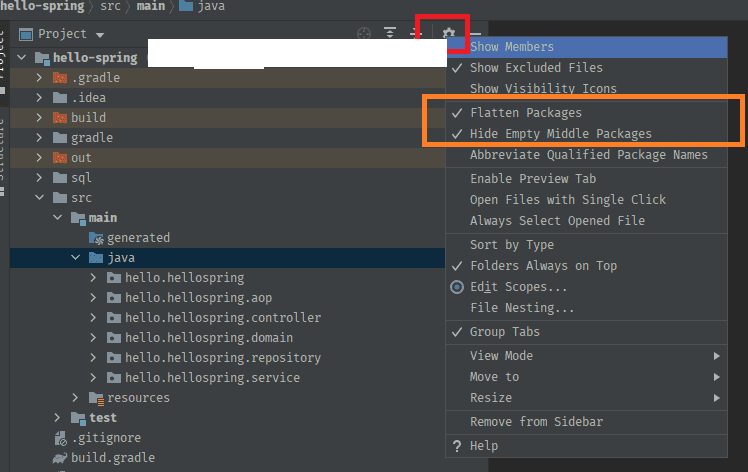Click the hello.hellospring.service package icon
The width and height of the screenshot is (748, 472).
pos(114,378)
